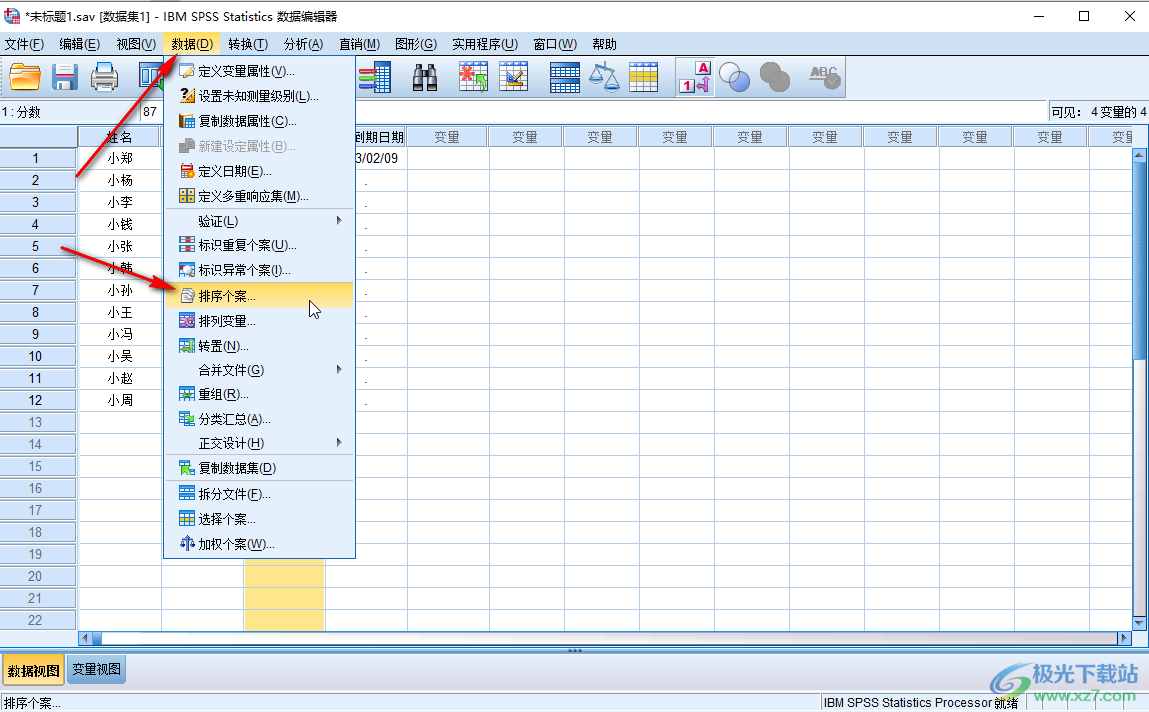The width and height of the screenshot is (1149, 712).
Task: Click the Variables toolbar icon next to binoculars
Action: [x=374, y=77]
